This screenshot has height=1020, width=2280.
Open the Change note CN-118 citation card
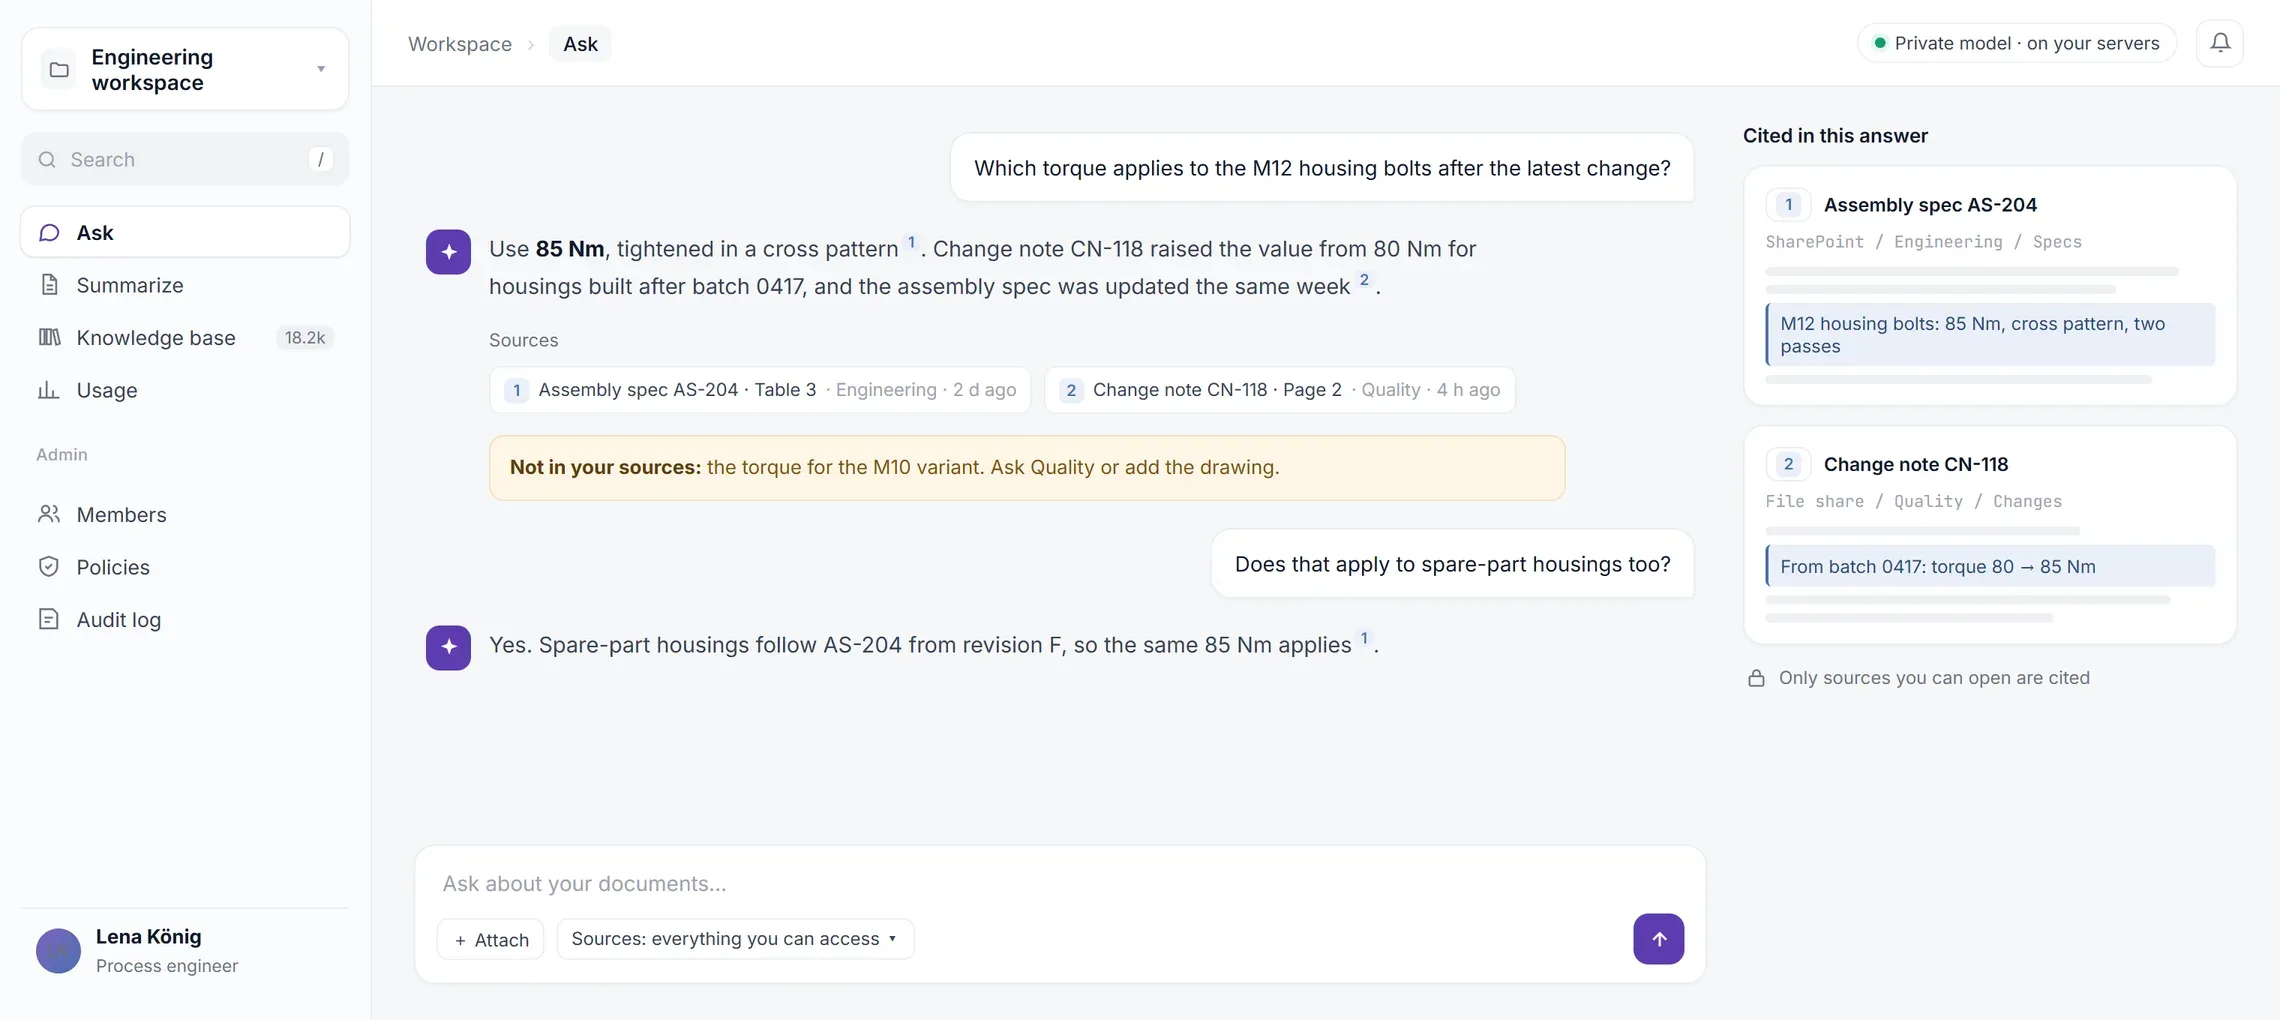[1989, 535]
